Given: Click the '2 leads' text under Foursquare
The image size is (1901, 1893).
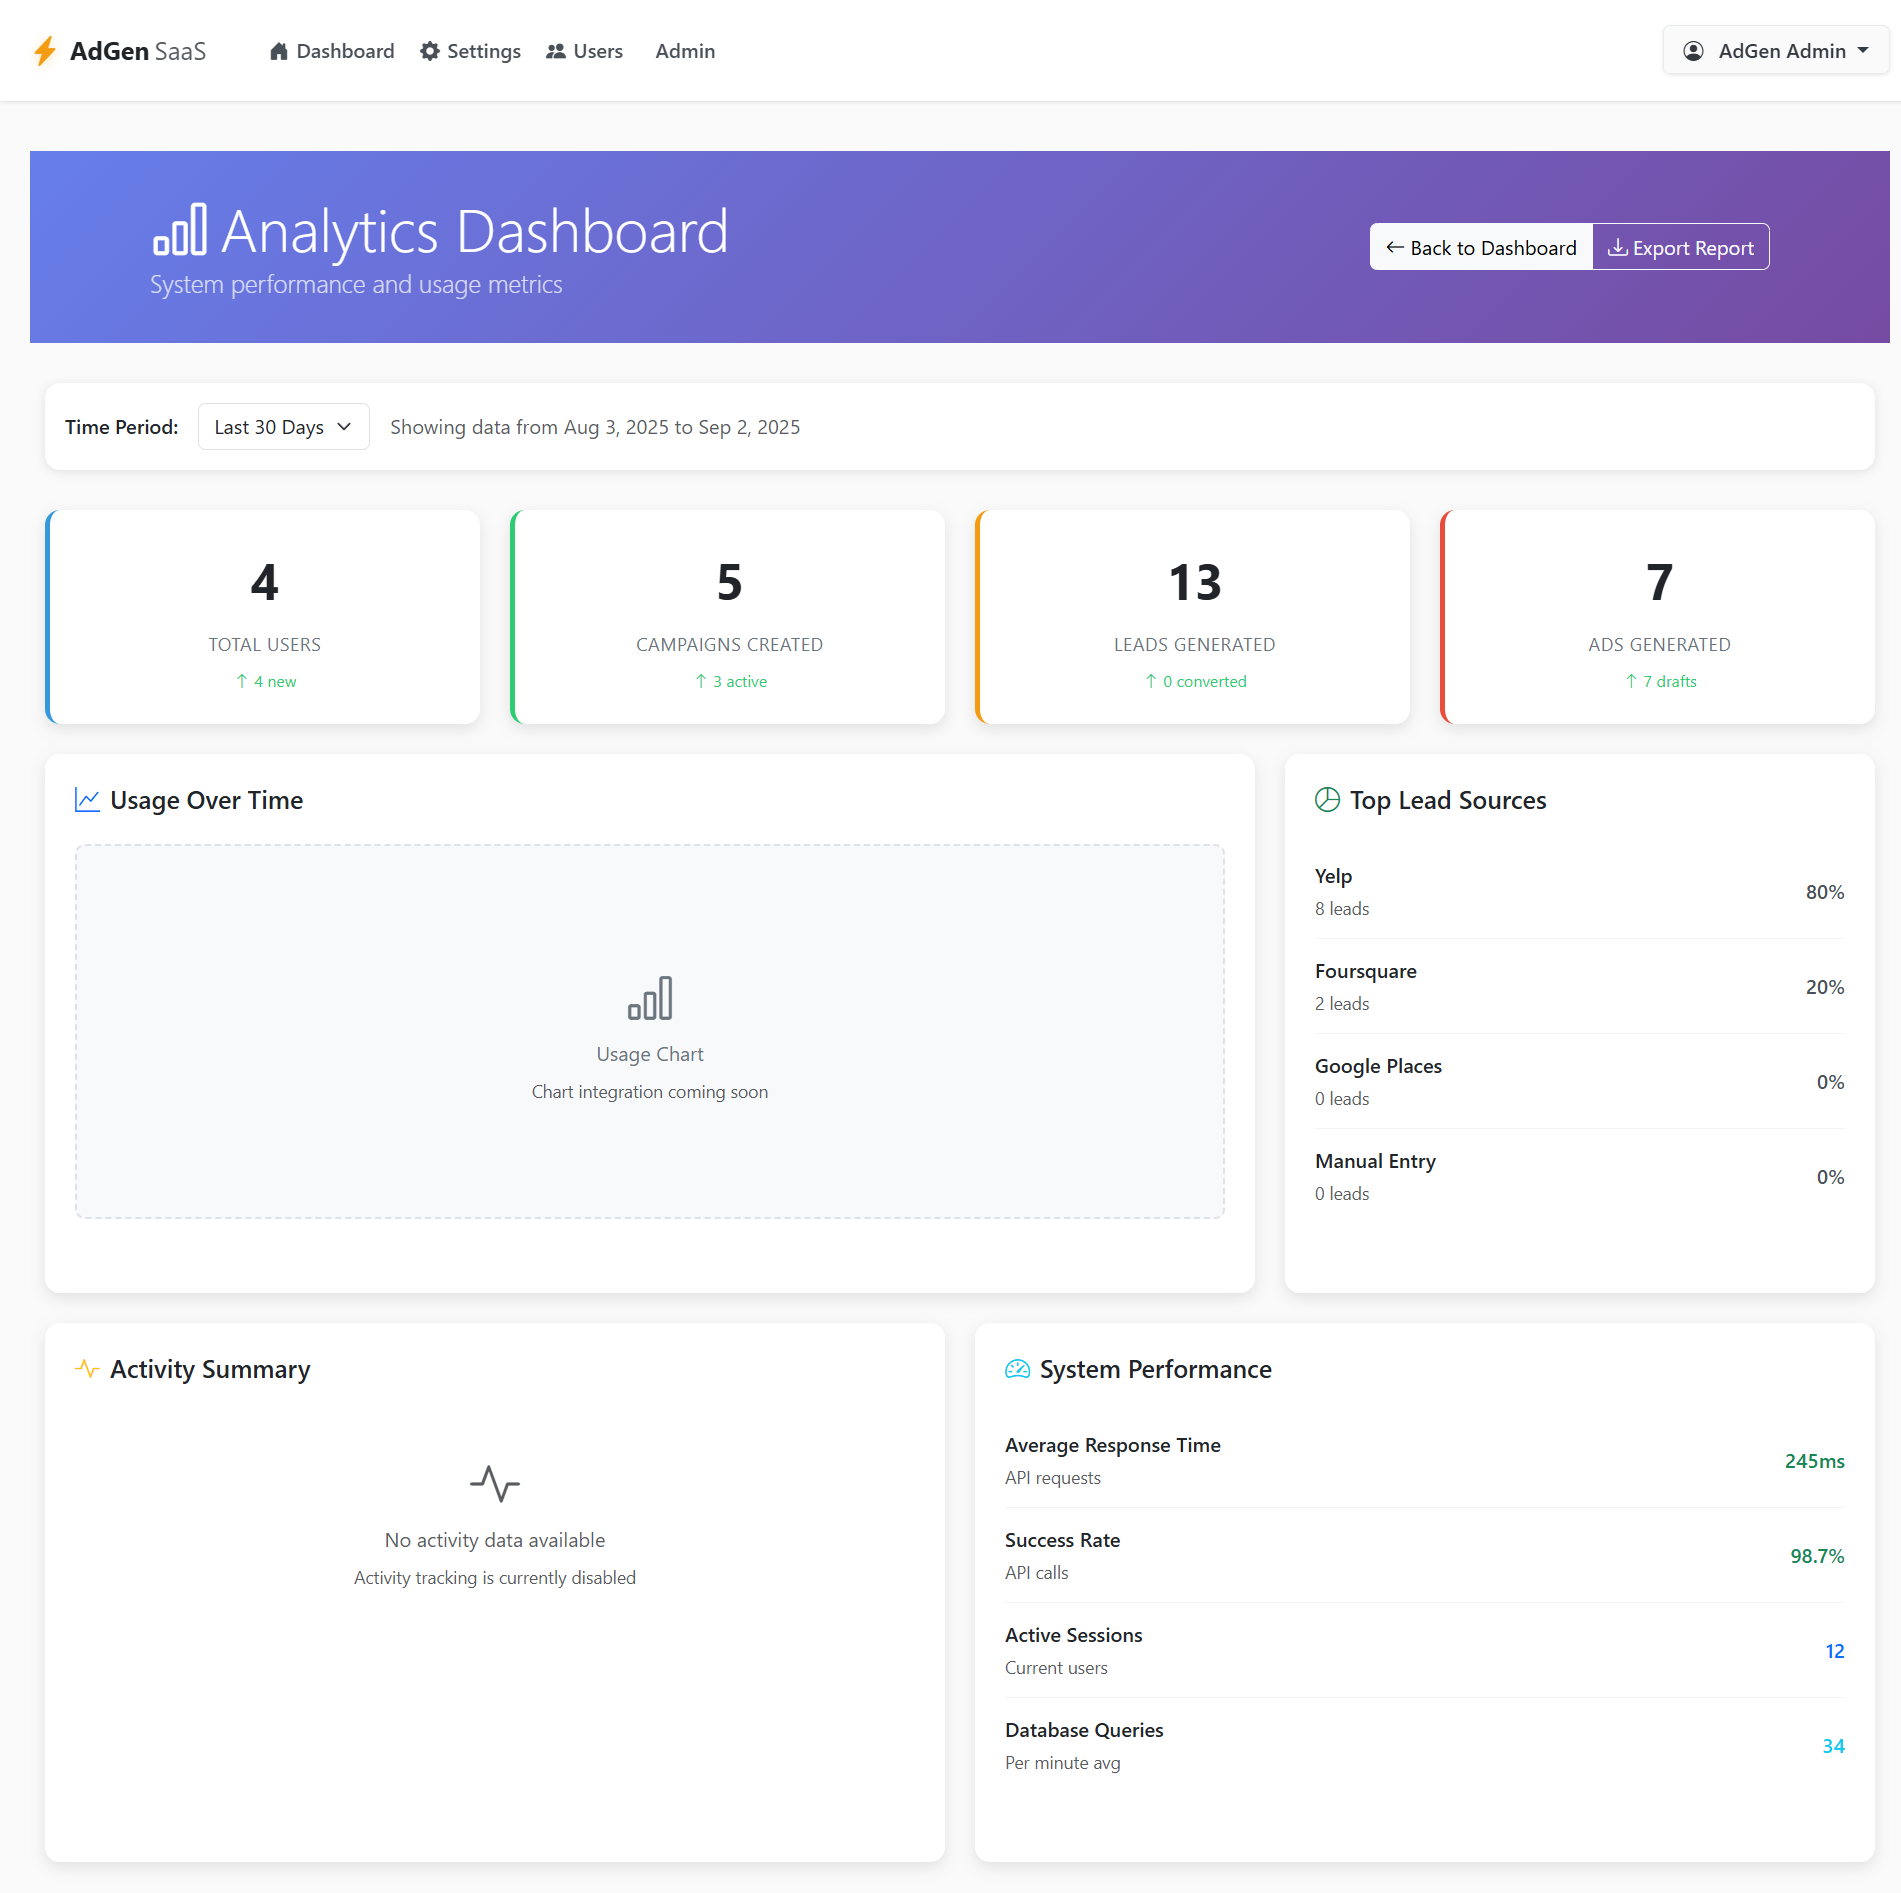Looking at the screenshot, I should tap(1342, 1004).
